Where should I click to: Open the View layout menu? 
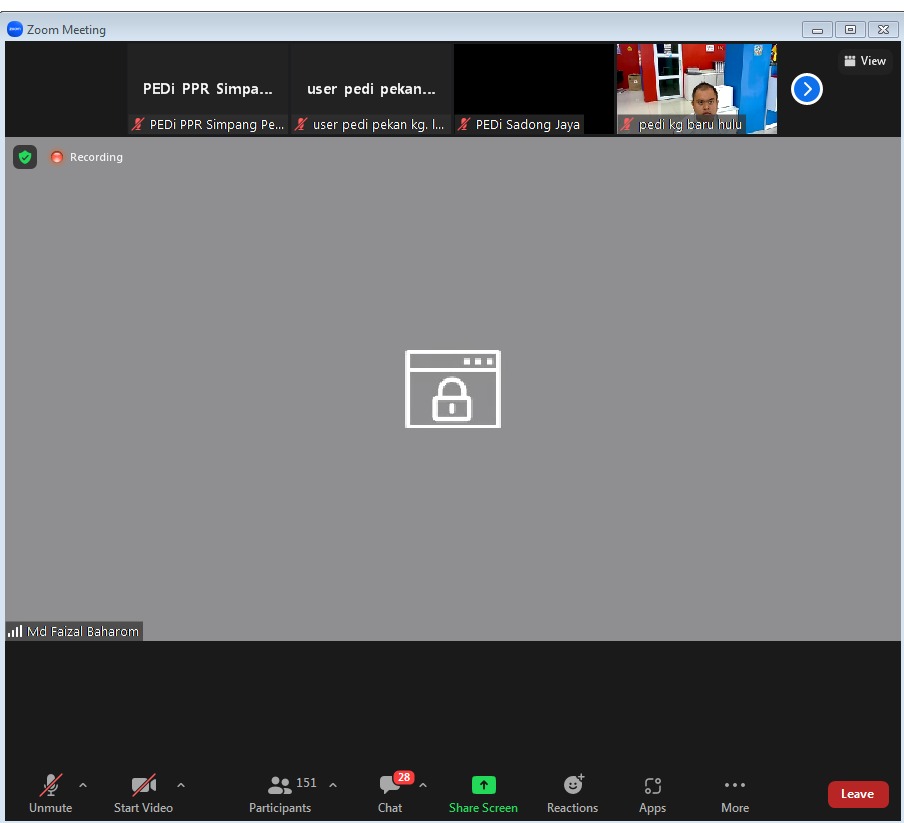click(x=865, y=61)
